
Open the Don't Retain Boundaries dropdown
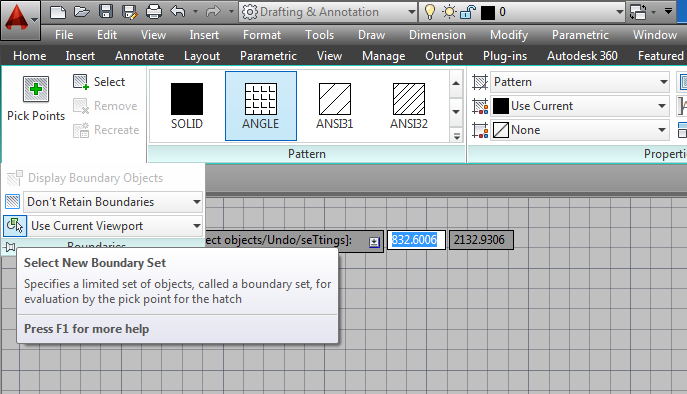tap(113, 202)
